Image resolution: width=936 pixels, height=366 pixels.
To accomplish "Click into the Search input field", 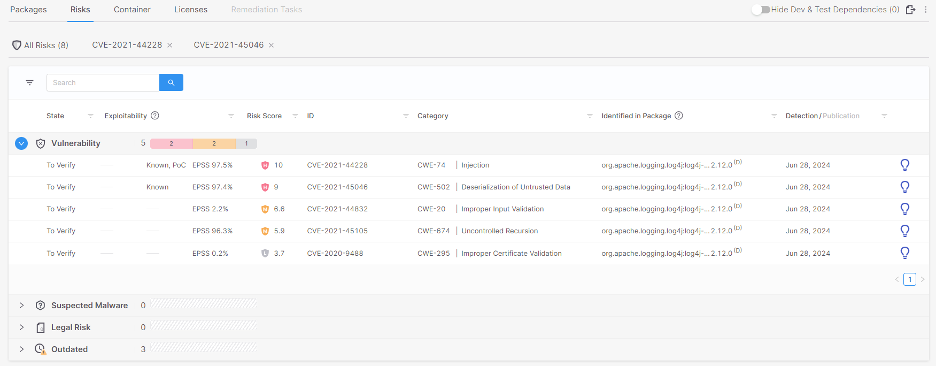I will pyautogui.click(x=103, y=82).
